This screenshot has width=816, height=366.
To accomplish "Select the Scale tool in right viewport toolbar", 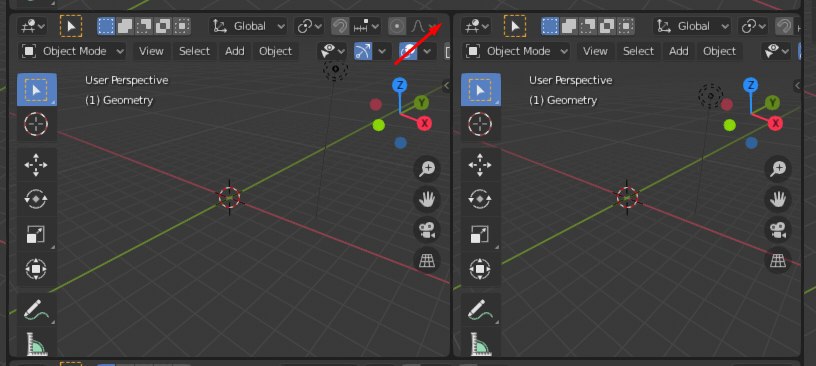I will click(481, 234).
